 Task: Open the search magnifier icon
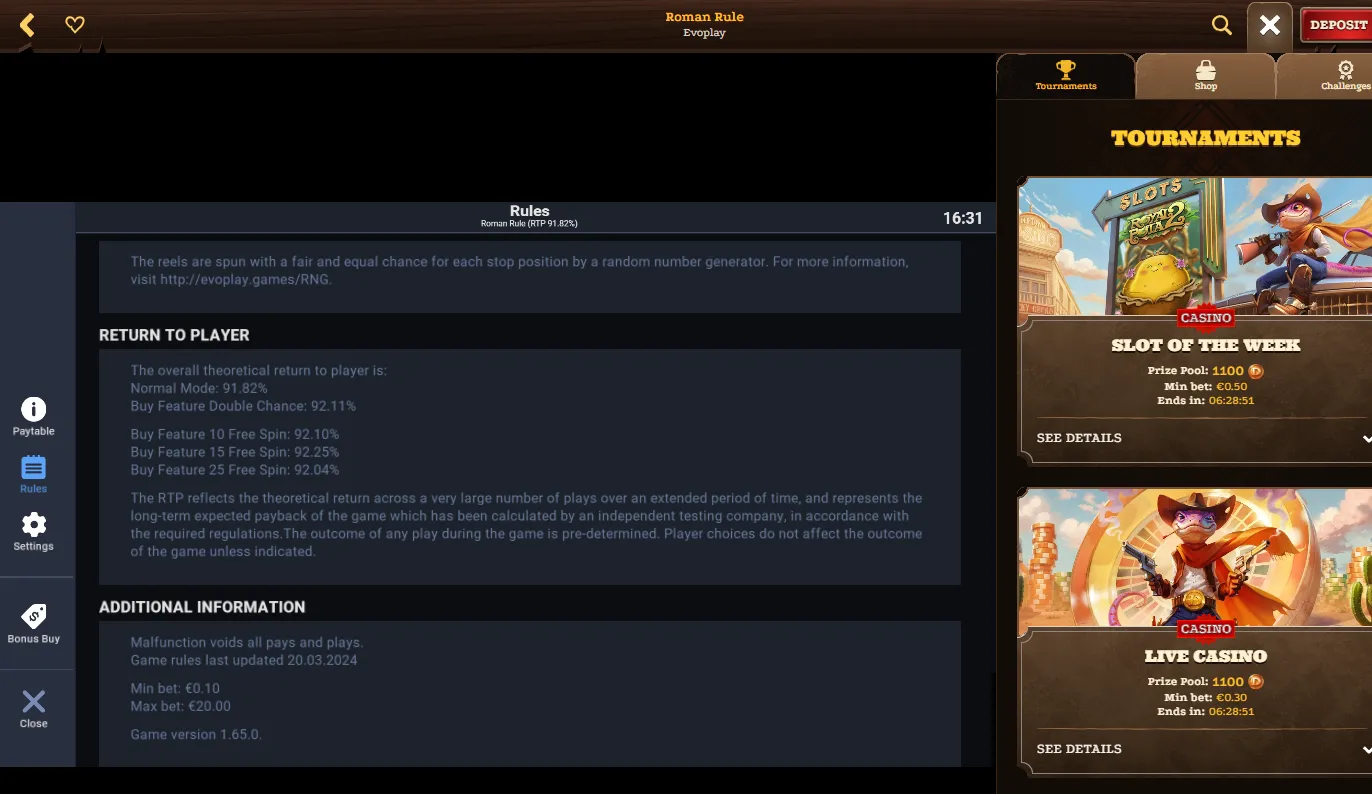[1221, 25]
